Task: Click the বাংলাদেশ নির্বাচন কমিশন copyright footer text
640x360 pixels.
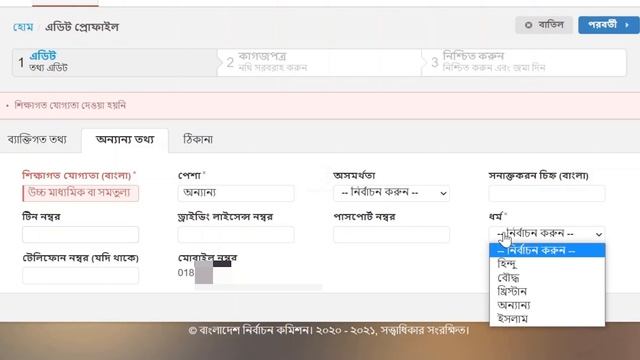Action: coord(329,330)
